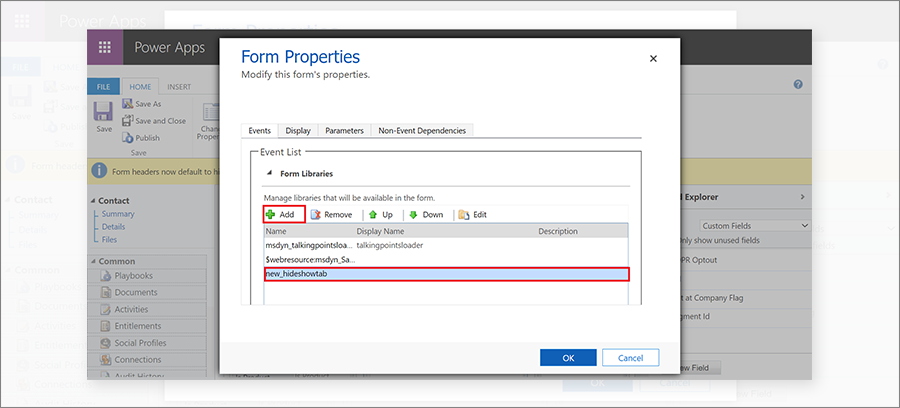Select the msdyn_talkingpointsloader library row
The width and height of the screenshot is (900, 408).
coord(446,245)
